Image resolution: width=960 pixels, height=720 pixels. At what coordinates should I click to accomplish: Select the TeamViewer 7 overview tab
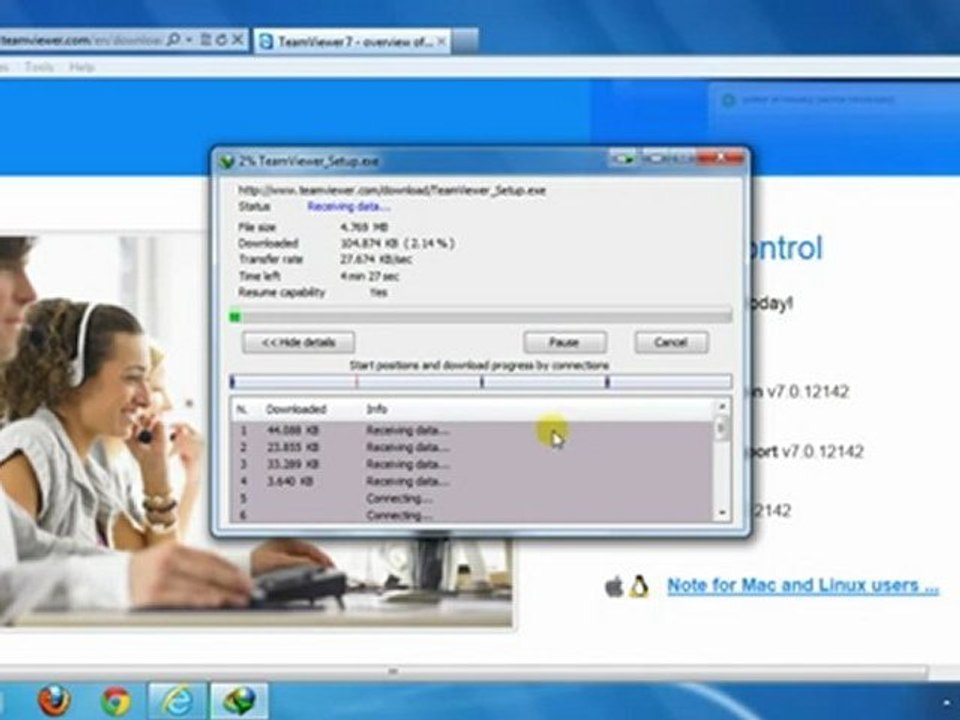(x=353, y=42)
